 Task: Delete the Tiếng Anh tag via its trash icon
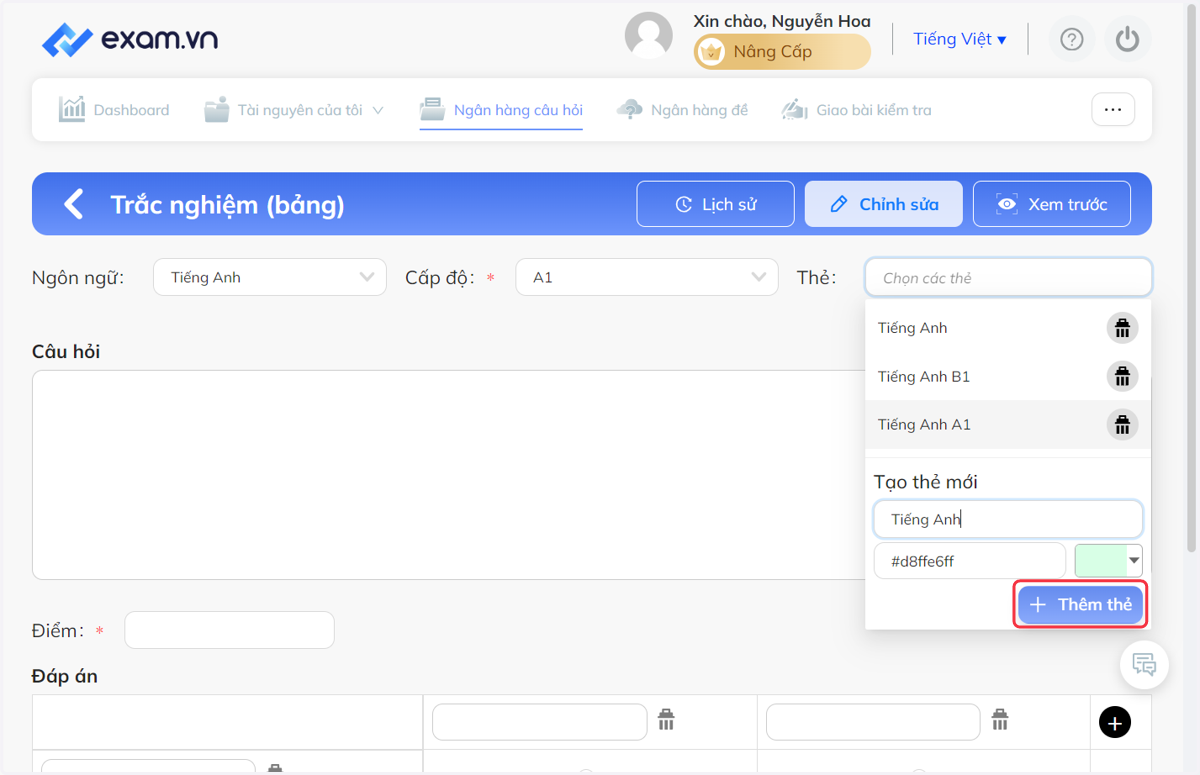click(x=1122, y=328)
